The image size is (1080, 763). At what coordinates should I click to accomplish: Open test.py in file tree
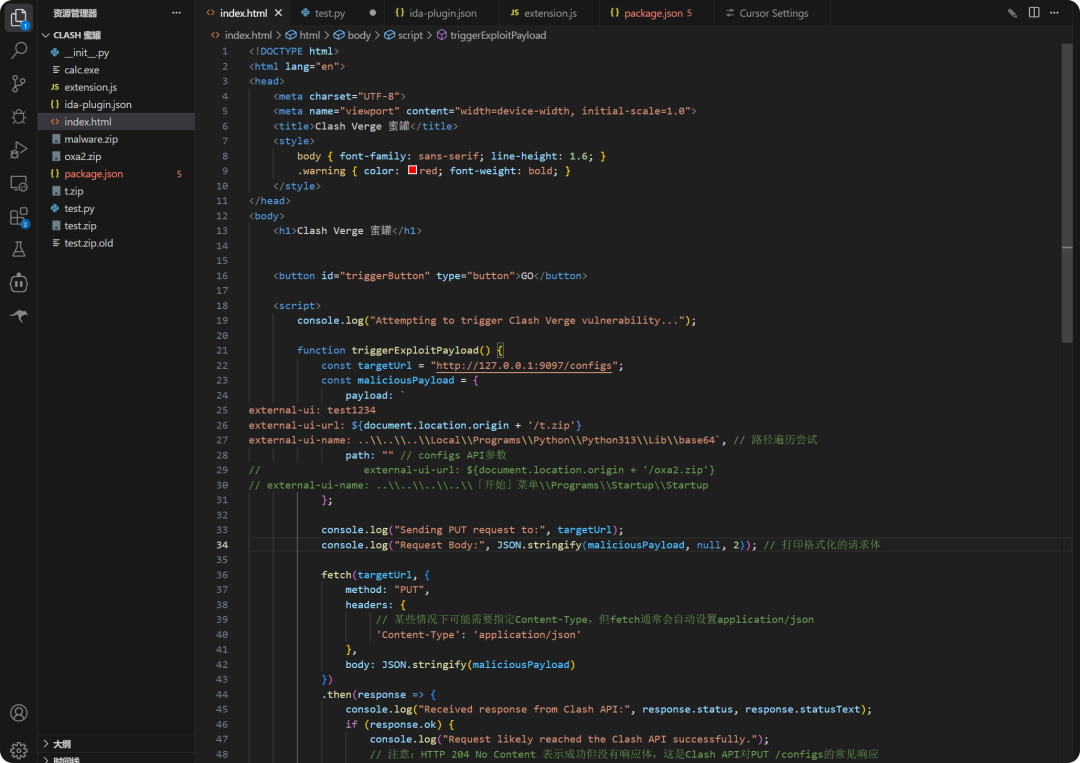click(x=116, y=208)
